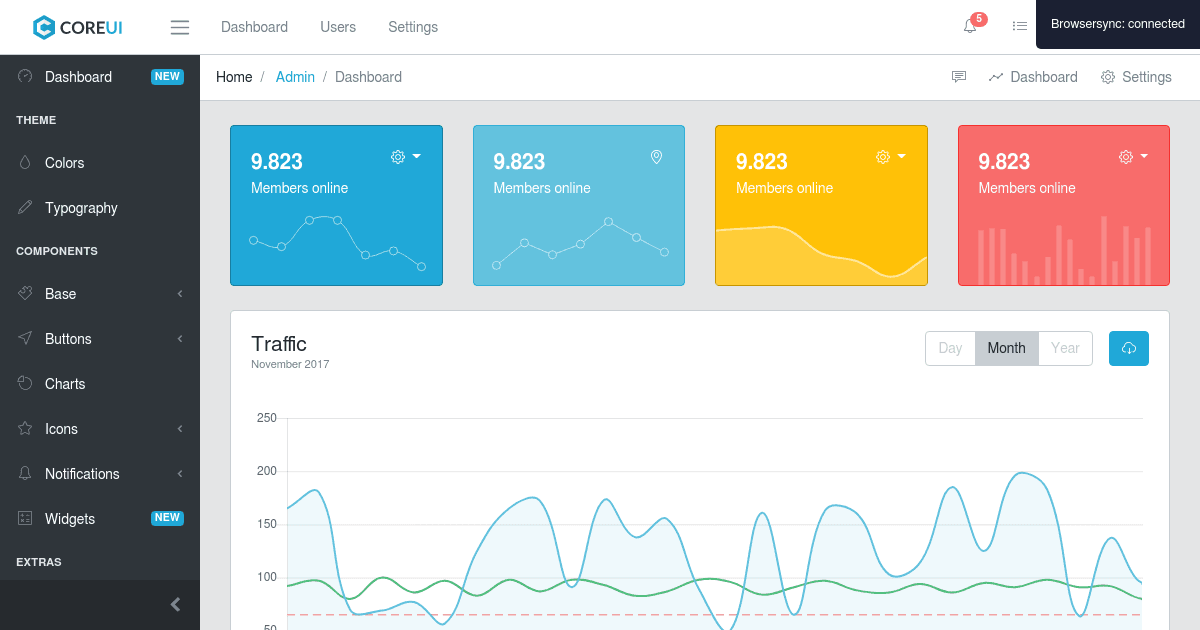
Task: Click the Notifications bell icon in the sidebar
Action: 25,474
